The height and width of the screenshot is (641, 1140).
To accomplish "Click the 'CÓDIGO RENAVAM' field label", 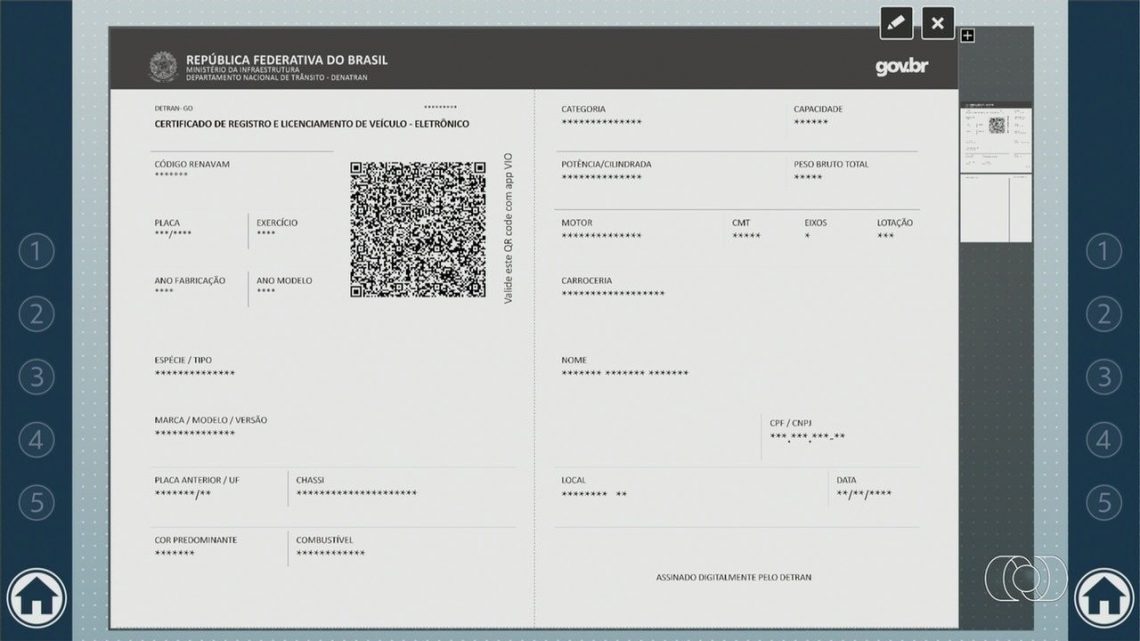I will 192,164.
